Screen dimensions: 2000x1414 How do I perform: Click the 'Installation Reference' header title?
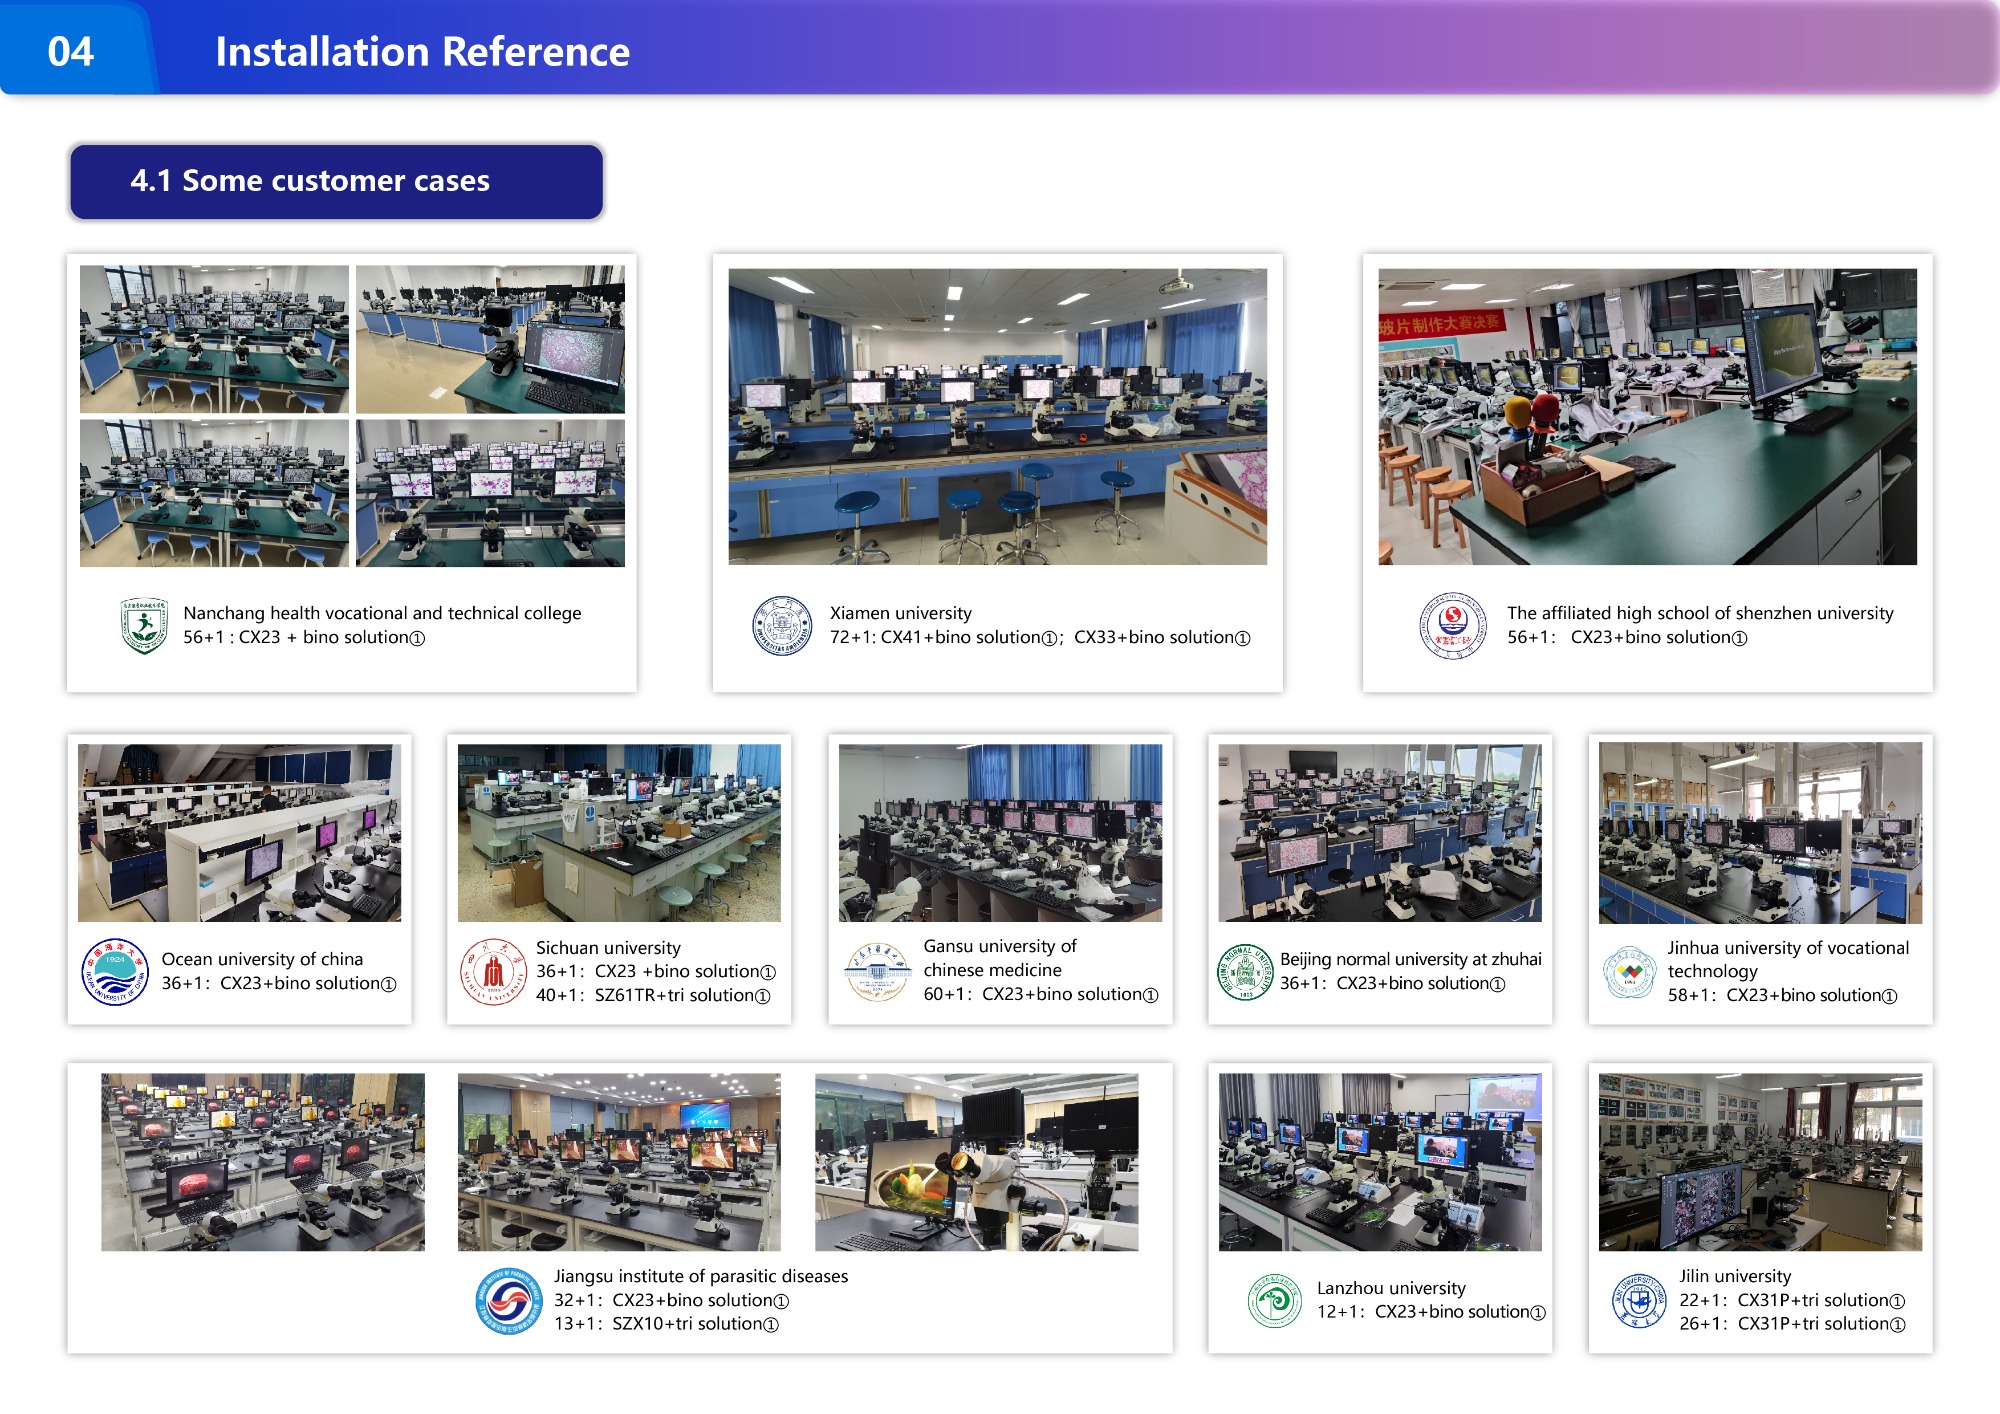[x=422, y=52]
